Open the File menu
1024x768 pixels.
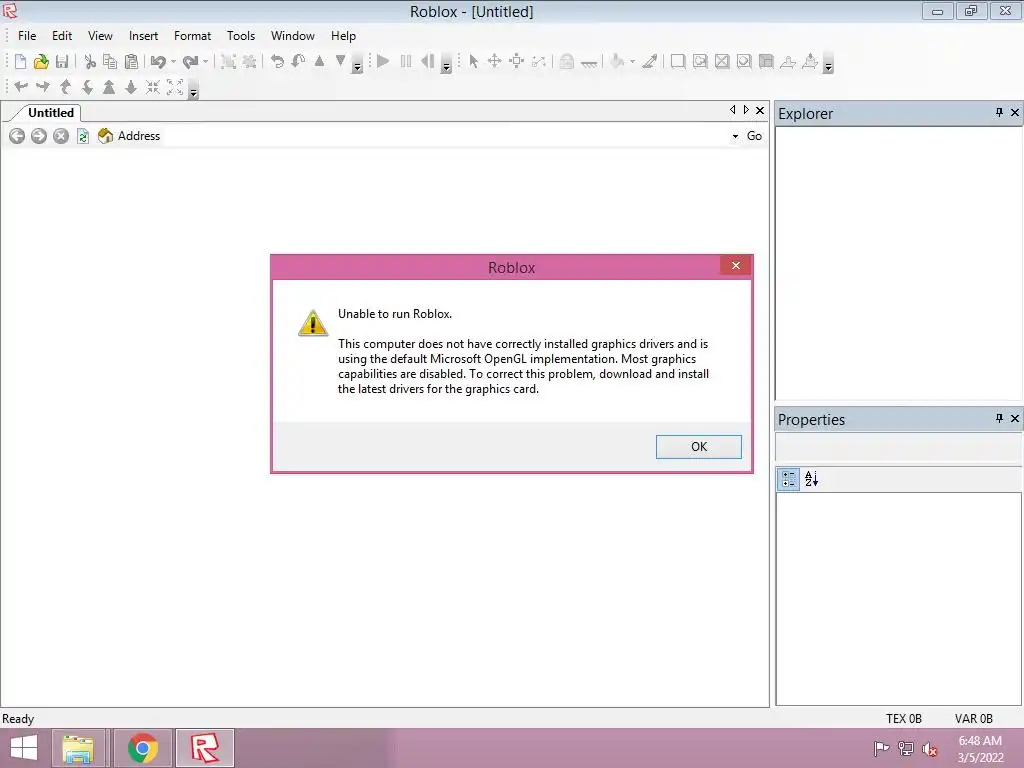pos(27,36)
